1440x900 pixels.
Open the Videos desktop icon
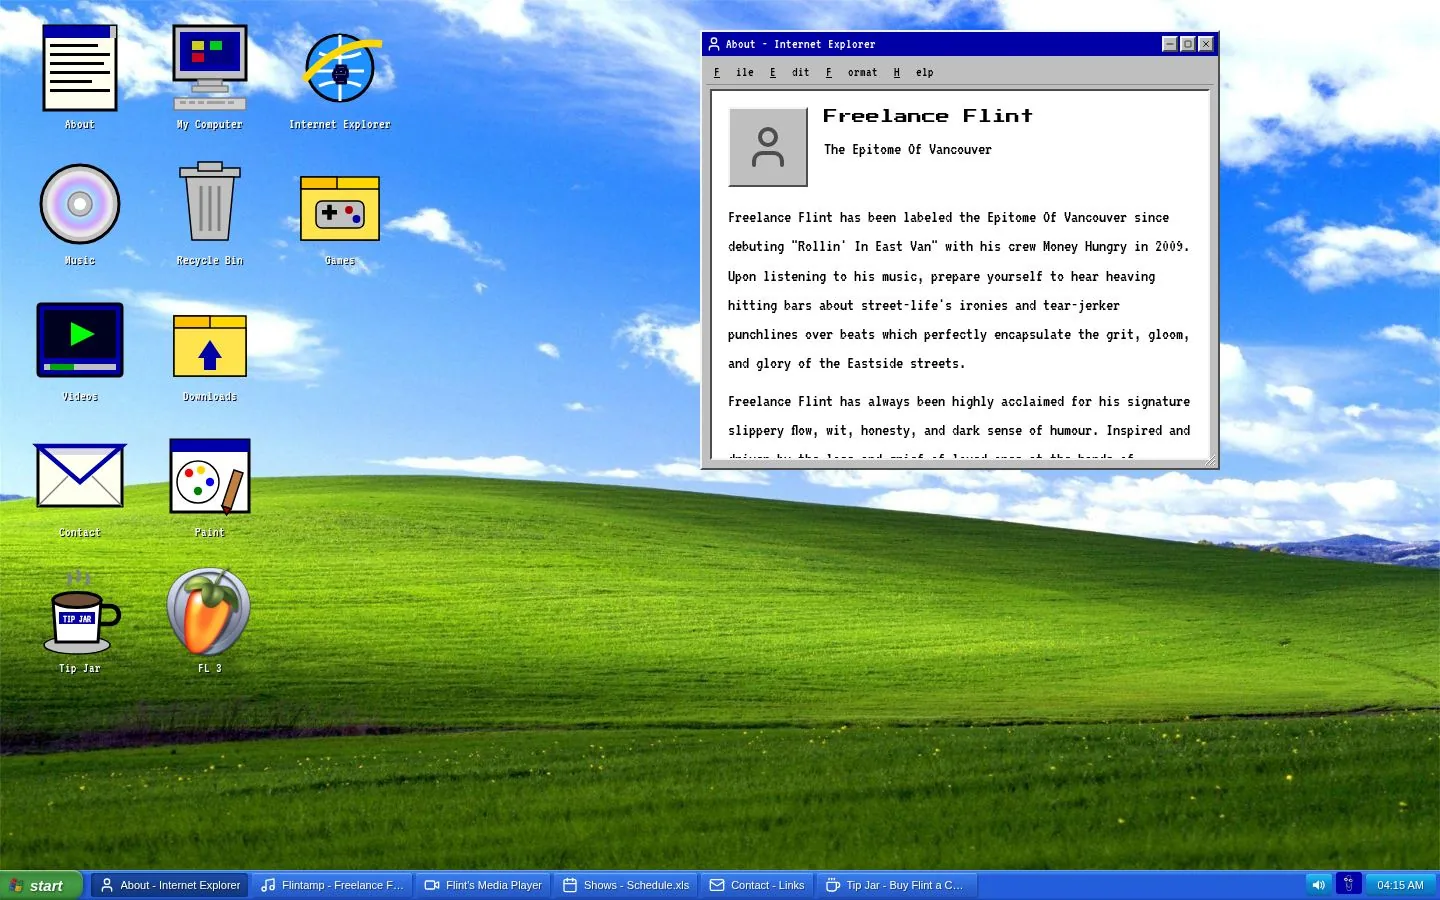pyautogui.click(x=80, y=350)
